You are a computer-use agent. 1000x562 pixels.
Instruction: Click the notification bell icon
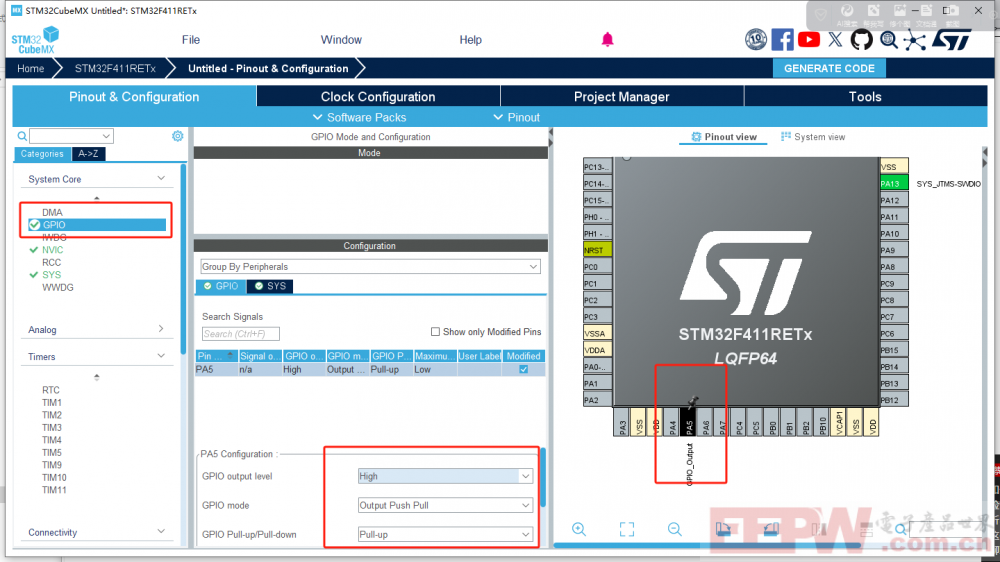click(x=607, y=40)
